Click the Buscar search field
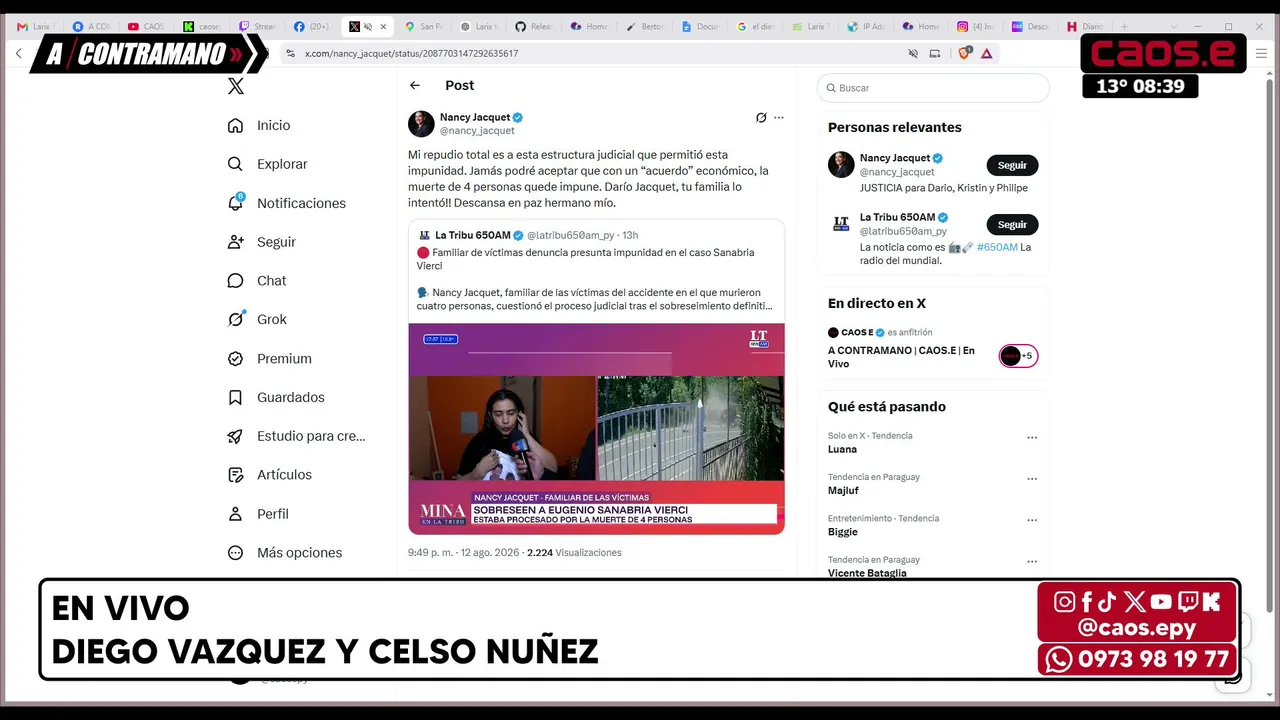1280x720 pixels. click(933, 88)
